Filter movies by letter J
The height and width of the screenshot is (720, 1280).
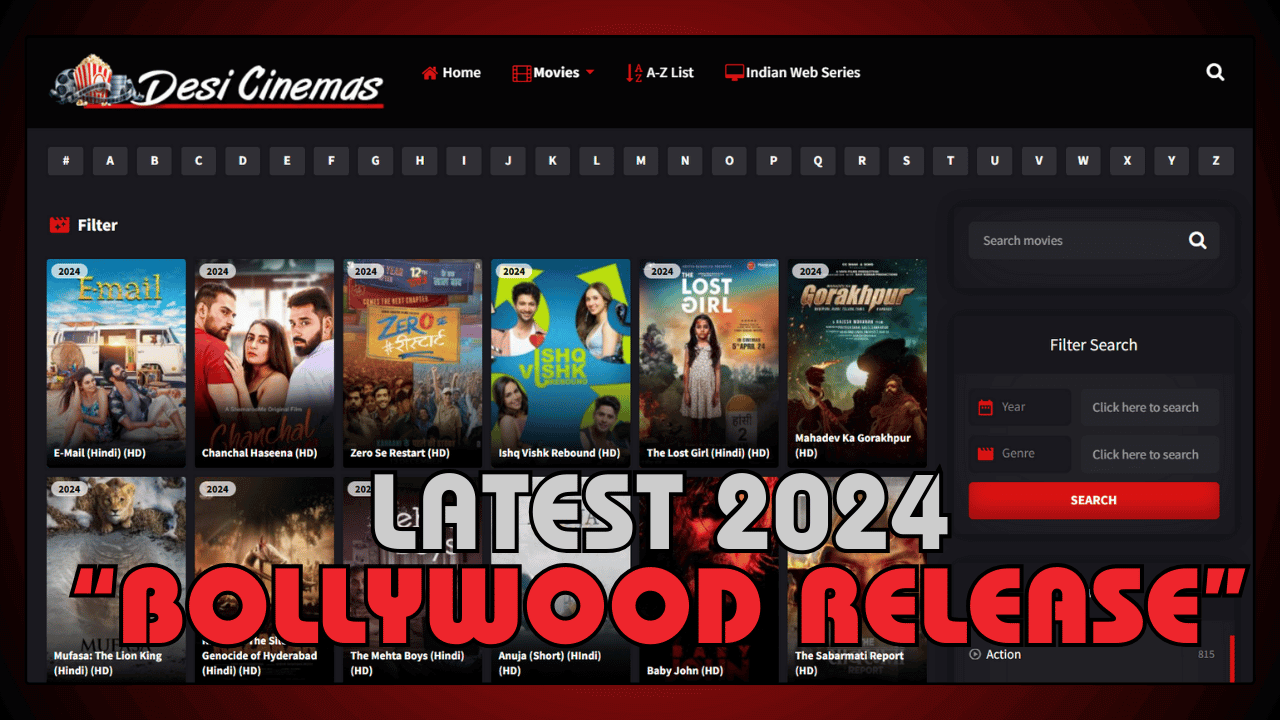tap(508, 161)
